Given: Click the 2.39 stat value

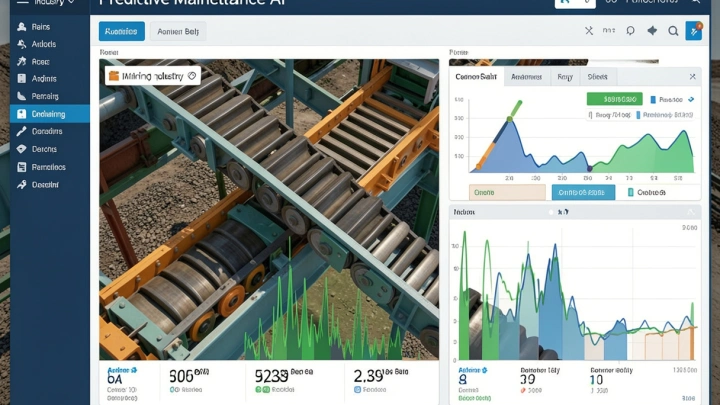Looking at the screenshot, I should [x=368, y=377].
